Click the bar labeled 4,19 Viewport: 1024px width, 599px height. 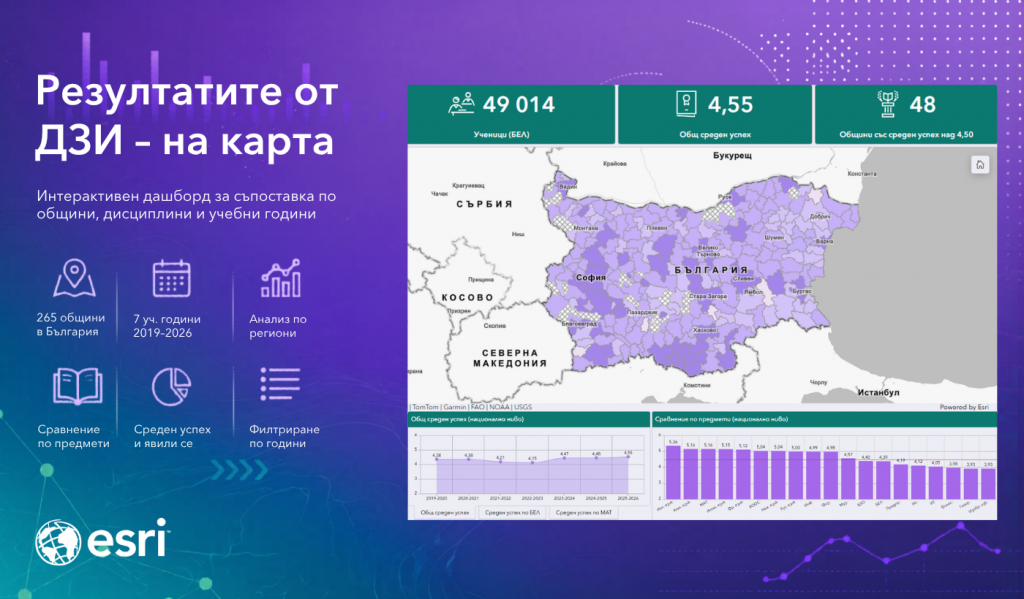pyautogui.click(x=901, y=482)
